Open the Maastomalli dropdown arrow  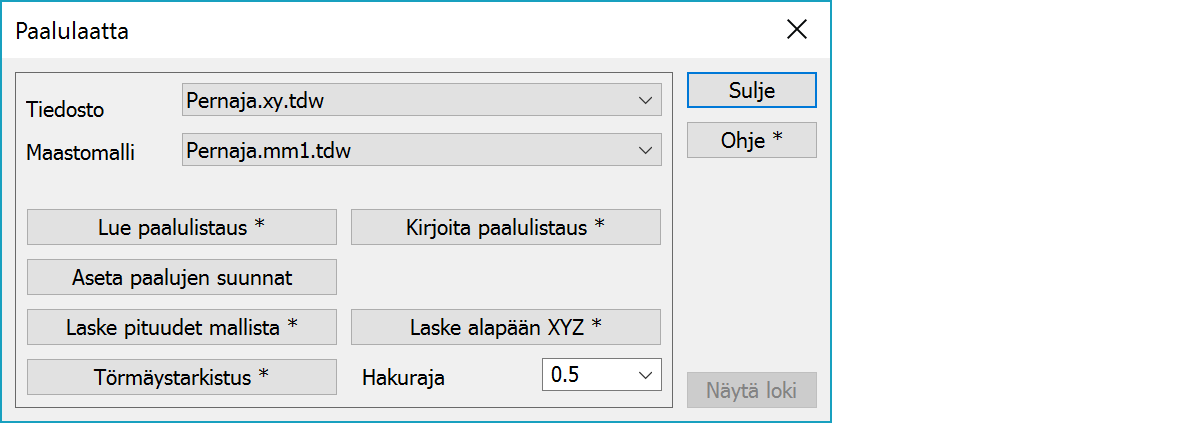(645, 150)
